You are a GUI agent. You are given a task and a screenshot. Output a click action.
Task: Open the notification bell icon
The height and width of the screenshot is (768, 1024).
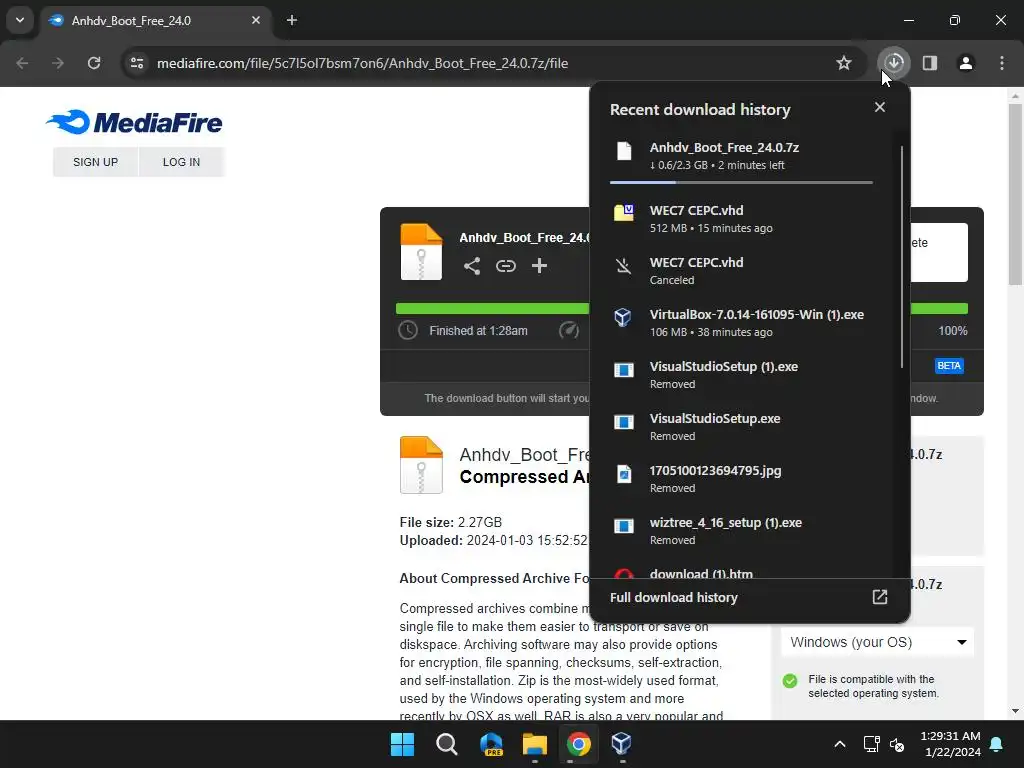coord(997,744)
